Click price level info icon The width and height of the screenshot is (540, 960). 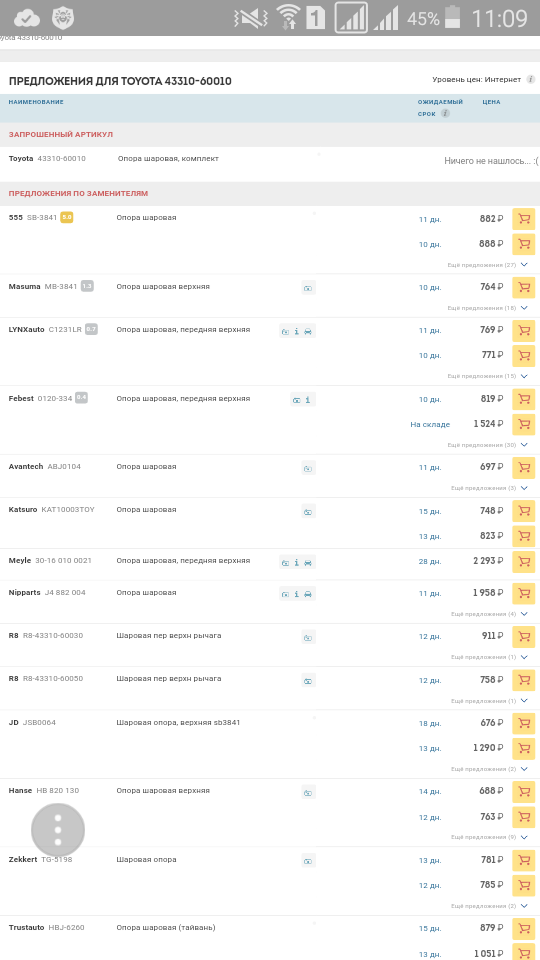531,80
